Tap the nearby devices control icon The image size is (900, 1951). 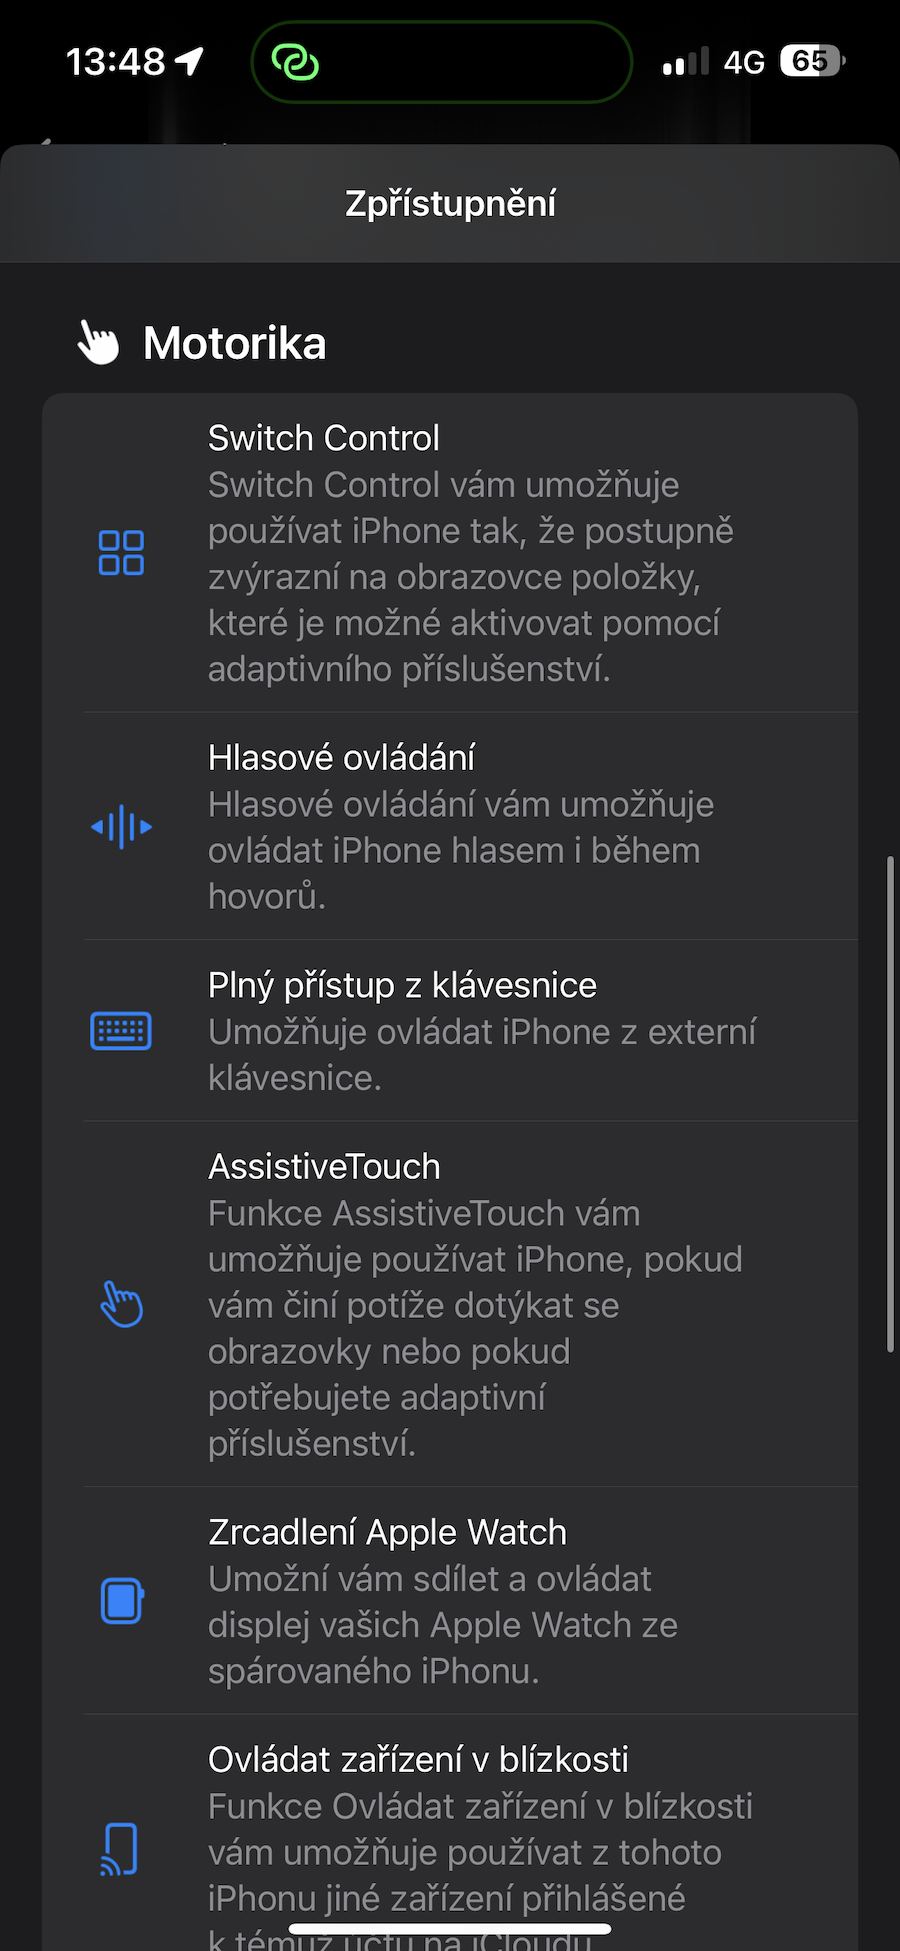point(121,1848)
